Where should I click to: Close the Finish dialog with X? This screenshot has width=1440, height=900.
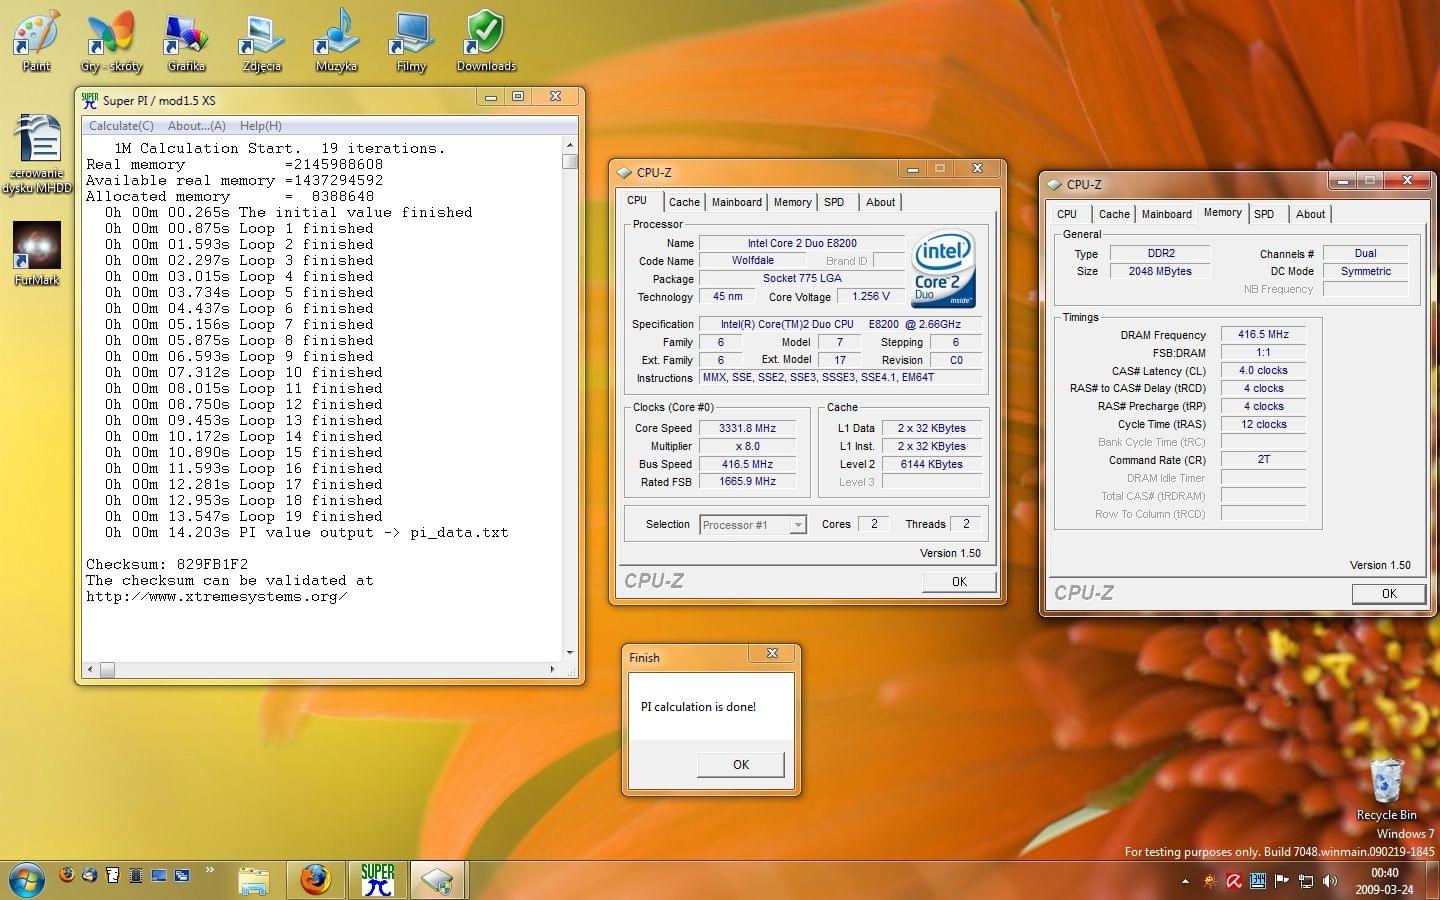tap(772, 653)
